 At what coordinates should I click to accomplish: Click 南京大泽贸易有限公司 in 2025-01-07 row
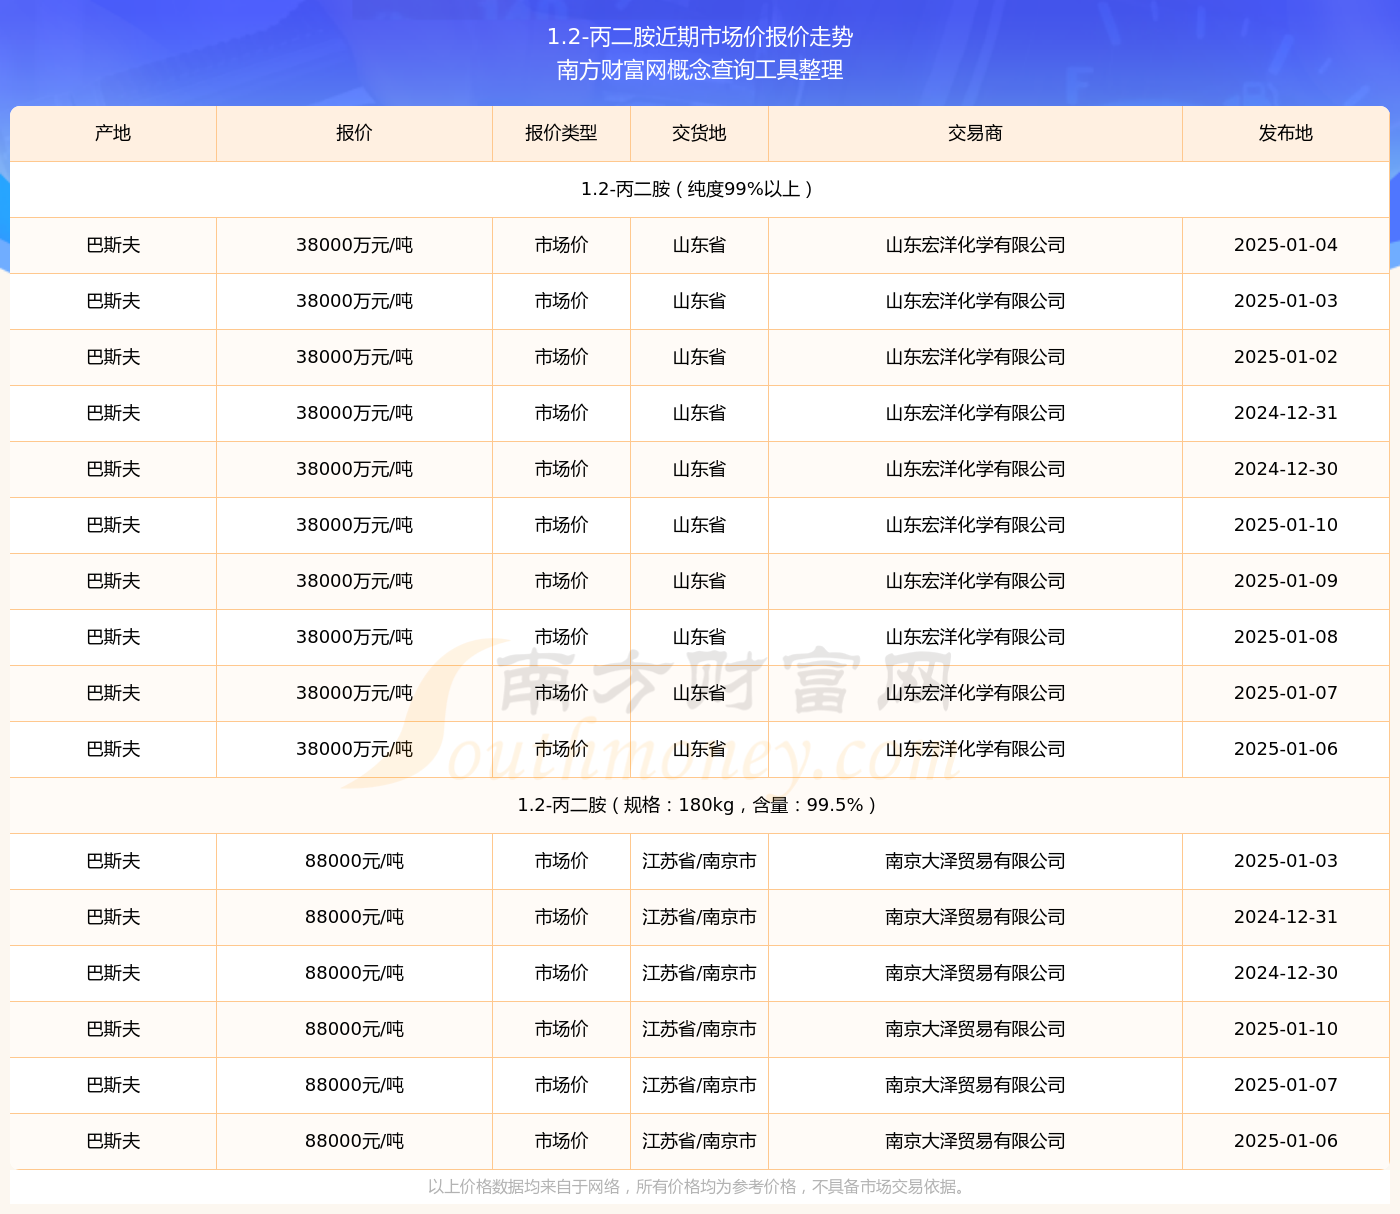975,1085
